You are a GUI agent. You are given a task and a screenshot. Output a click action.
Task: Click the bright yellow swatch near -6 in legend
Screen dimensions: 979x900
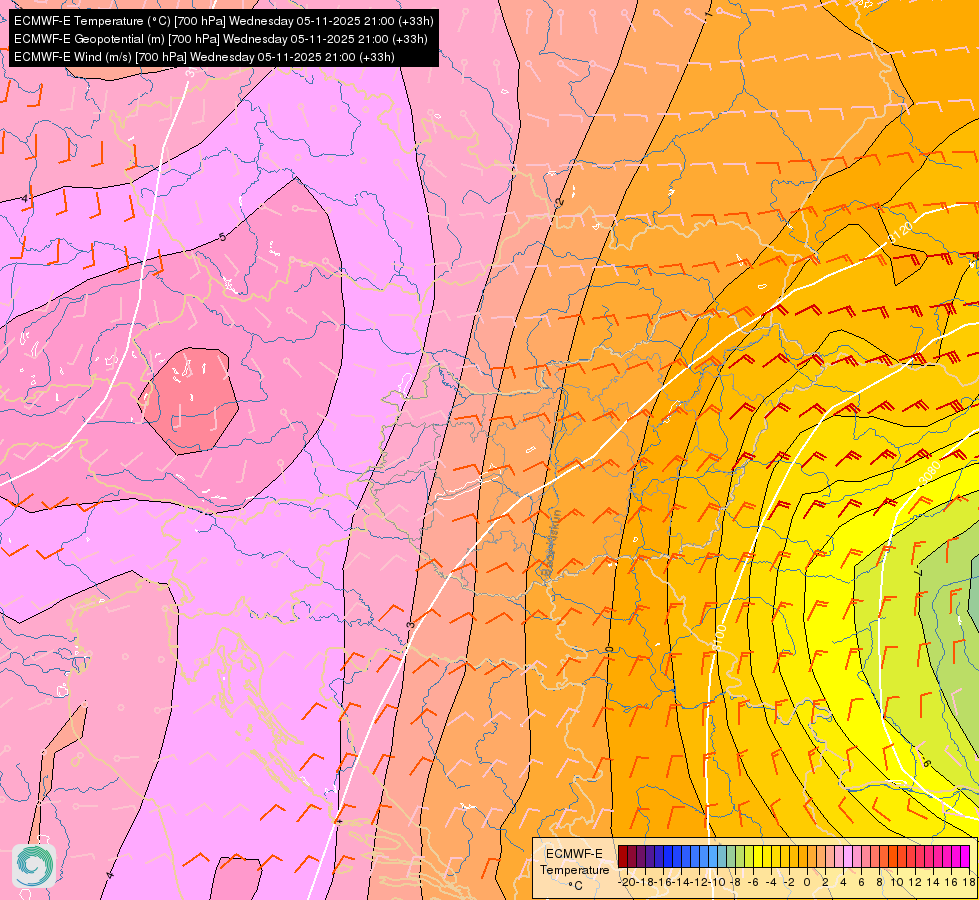click(x=758, y=856)
